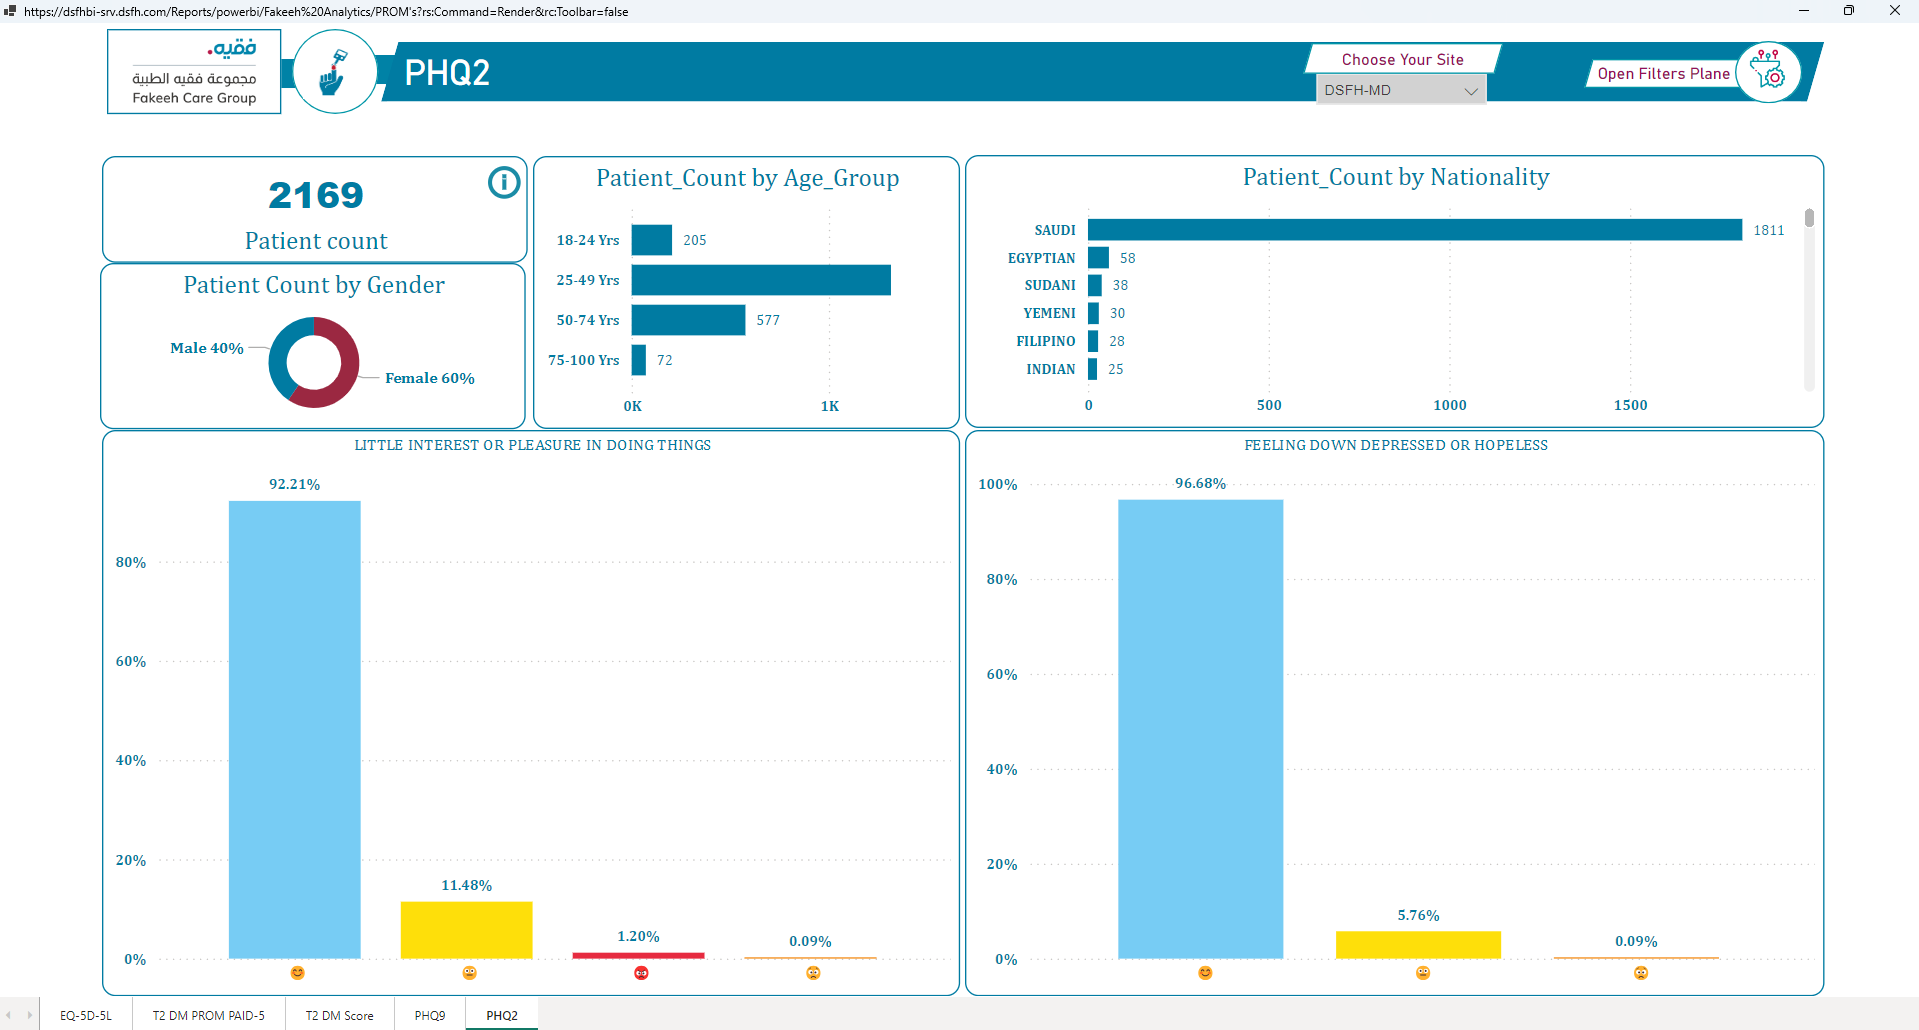Open the Choose Your Site dropdown showing DSFH-MD
This screenshot has width=1919, height=1030.
[x=1401, y=90]
